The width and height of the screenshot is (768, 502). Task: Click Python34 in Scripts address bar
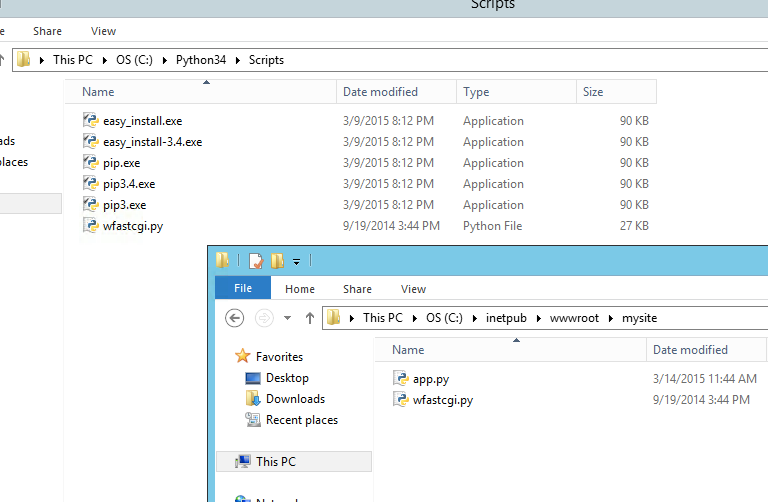201,60
